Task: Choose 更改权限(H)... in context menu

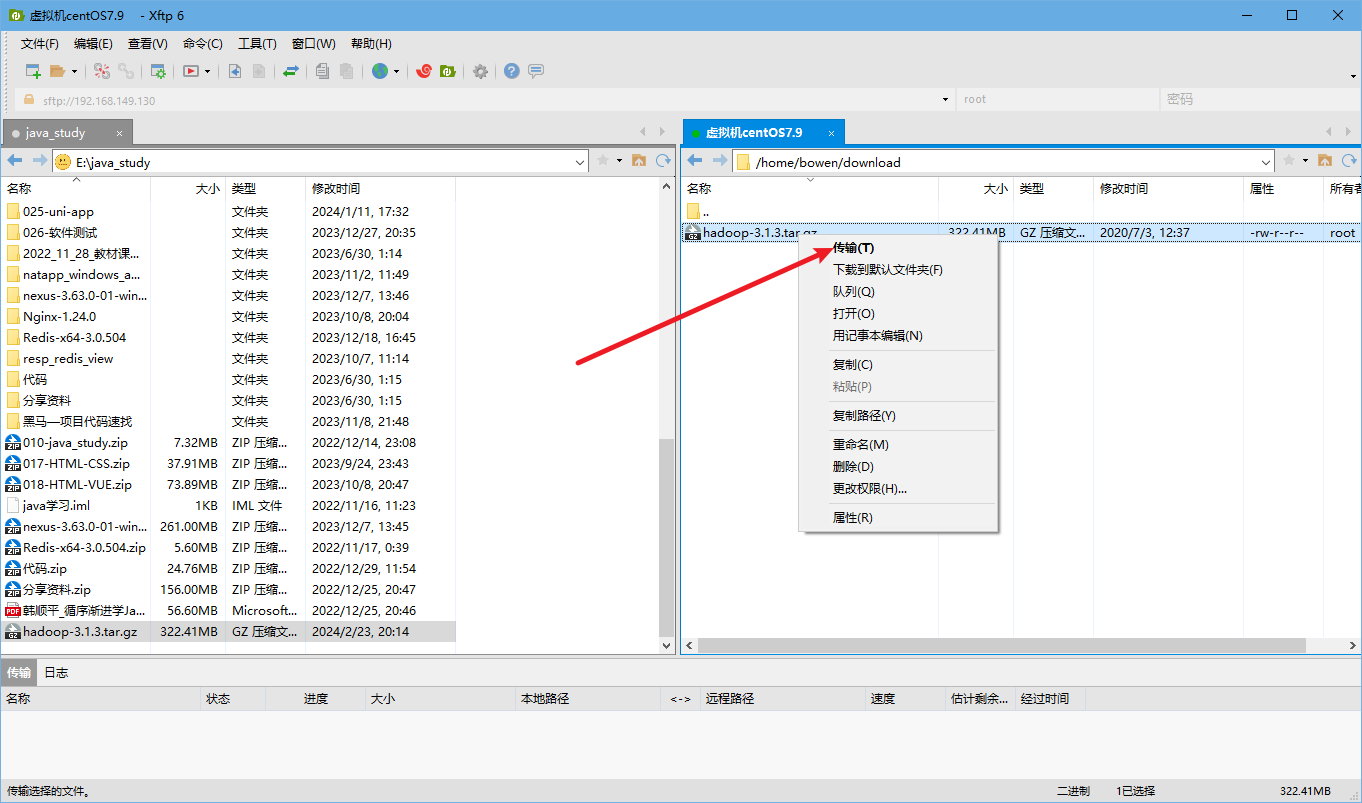Action: 898,489
